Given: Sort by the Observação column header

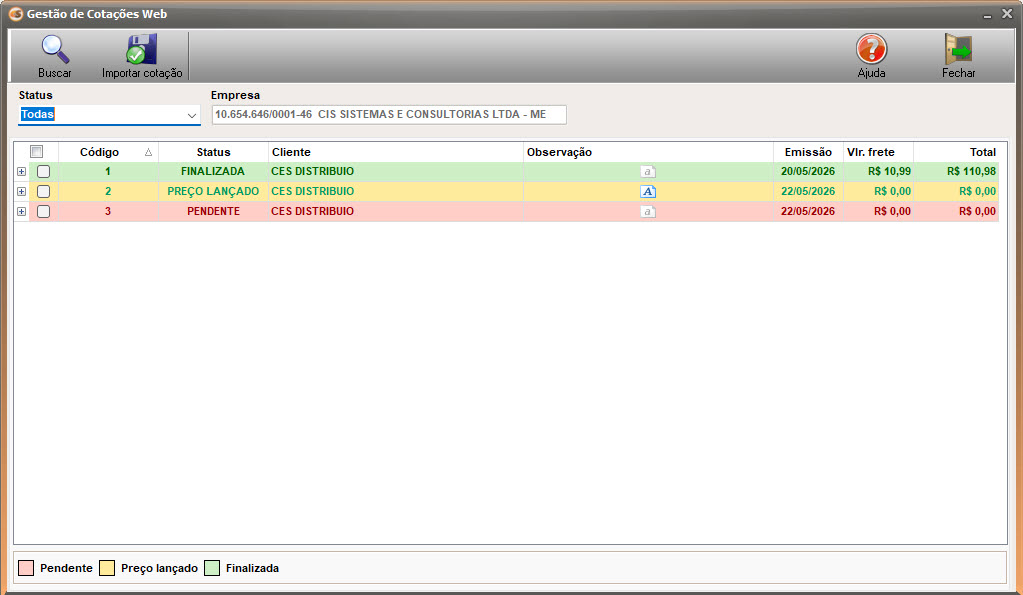Looking at the screenshot, I should point(649,152).
